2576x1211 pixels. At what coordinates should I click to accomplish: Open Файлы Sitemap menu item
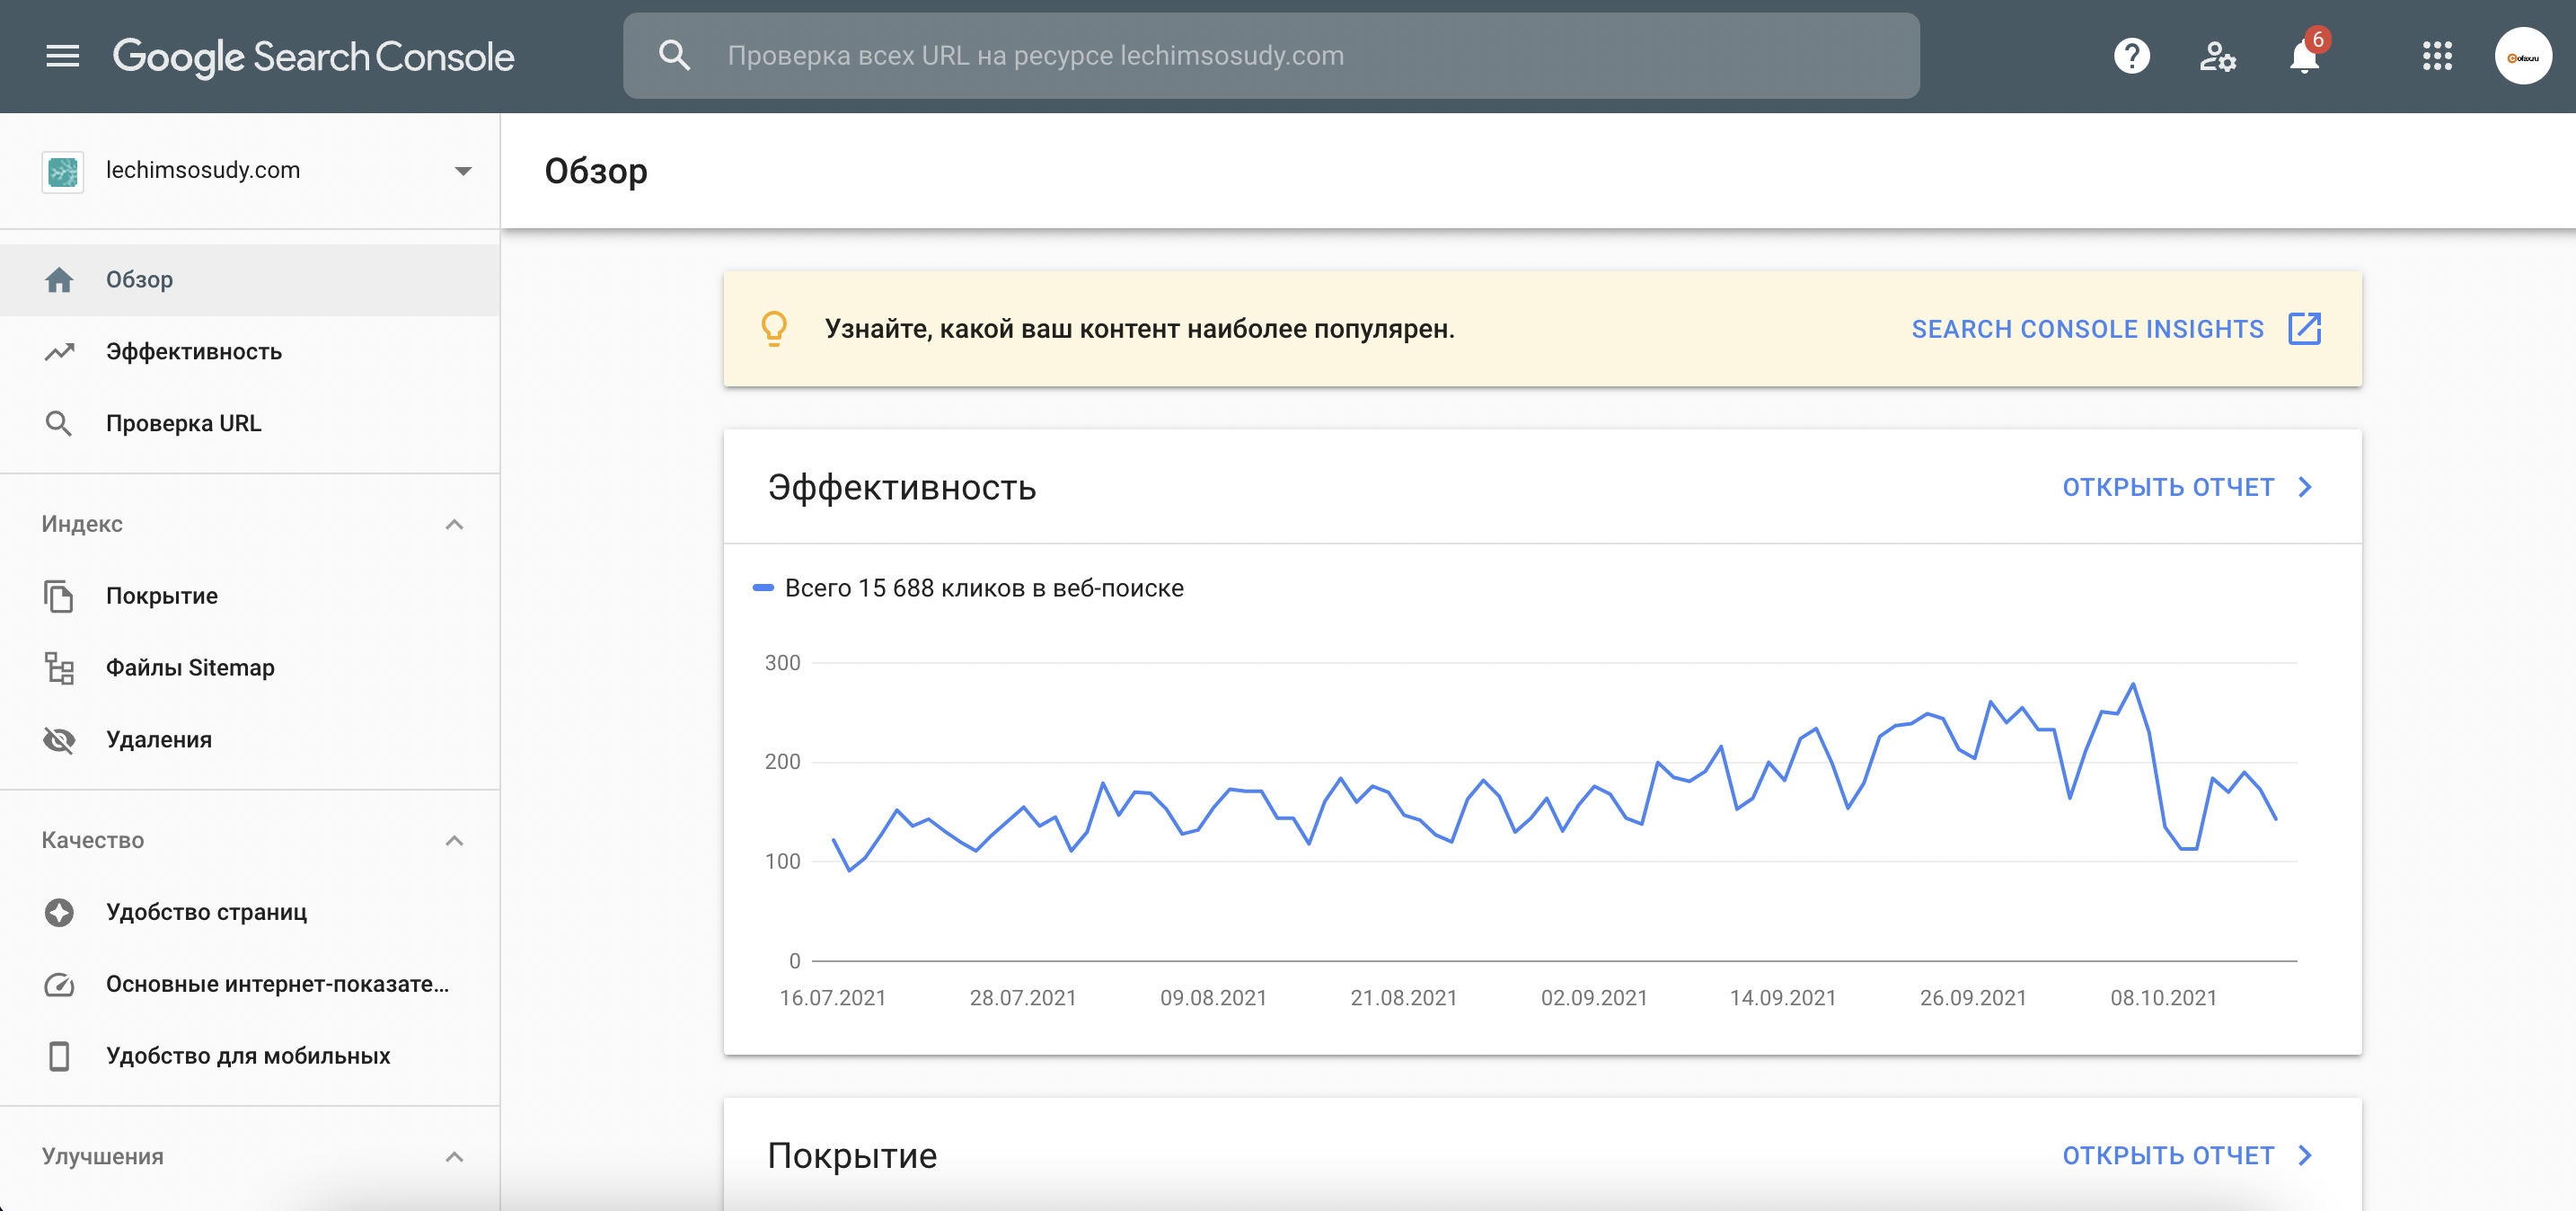click(x=190, y=668)
